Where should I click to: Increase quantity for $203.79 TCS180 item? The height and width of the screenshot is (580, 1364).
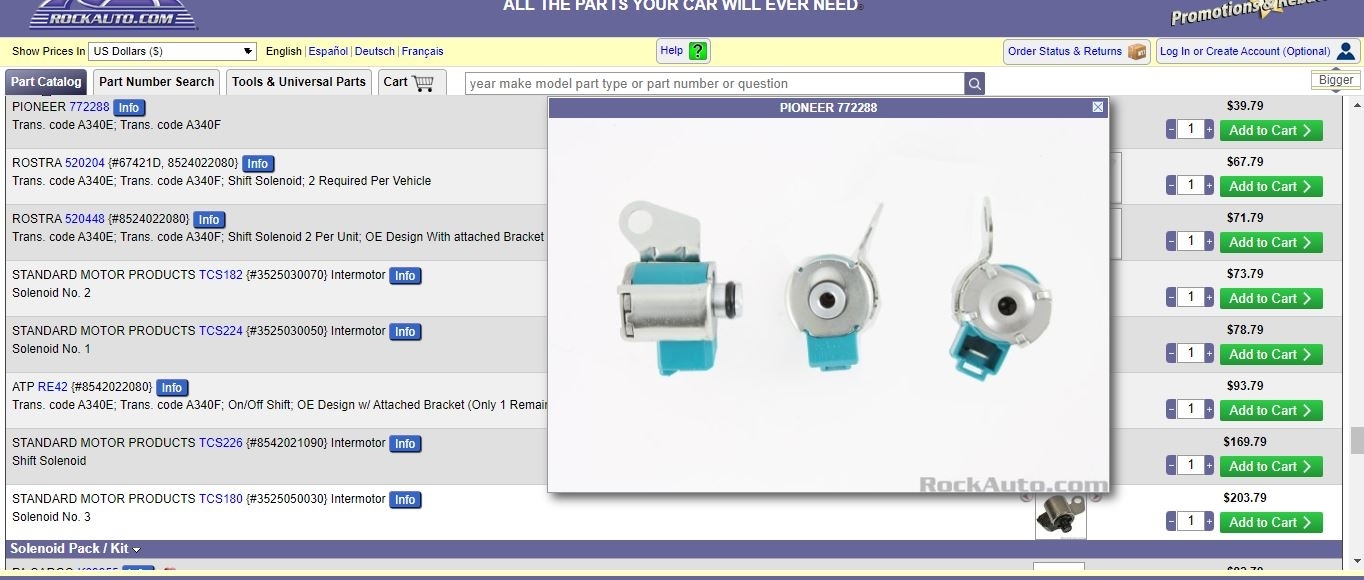click(1209, 522)
